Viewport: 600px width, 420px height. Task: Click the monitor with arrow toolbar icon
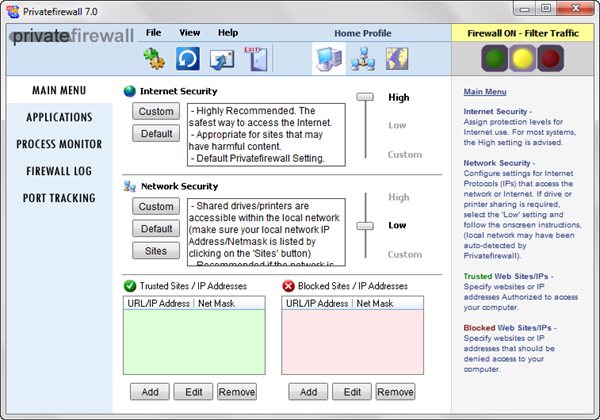[223, 58]
